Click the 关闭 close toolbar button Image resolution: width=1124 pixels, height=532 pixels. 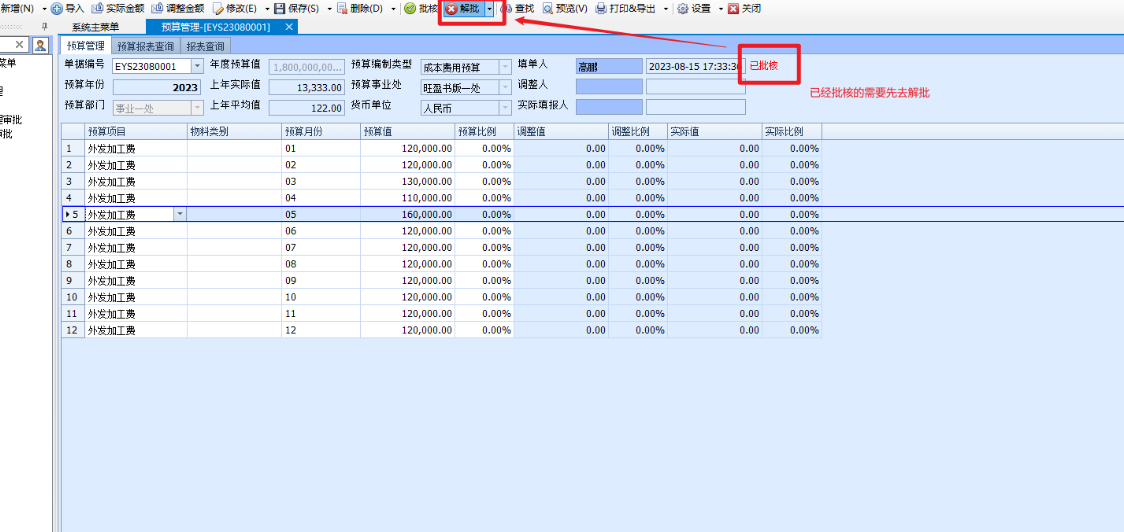click(744, 9)
